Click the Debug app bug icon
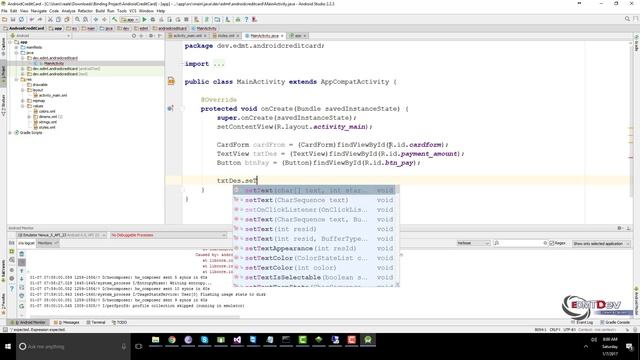 [153, 19]
